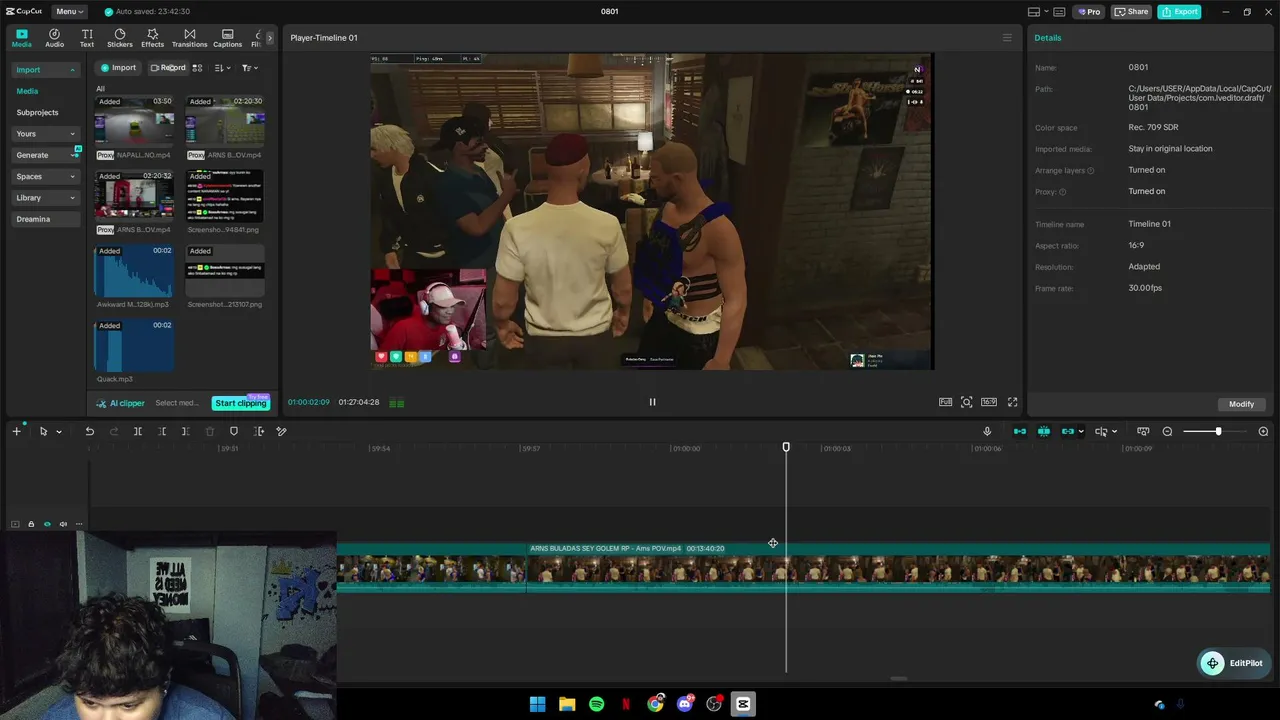The height and width of the screenshot is (720, 1280).
Task: Click the Import media button
Action: click(118, 68)
